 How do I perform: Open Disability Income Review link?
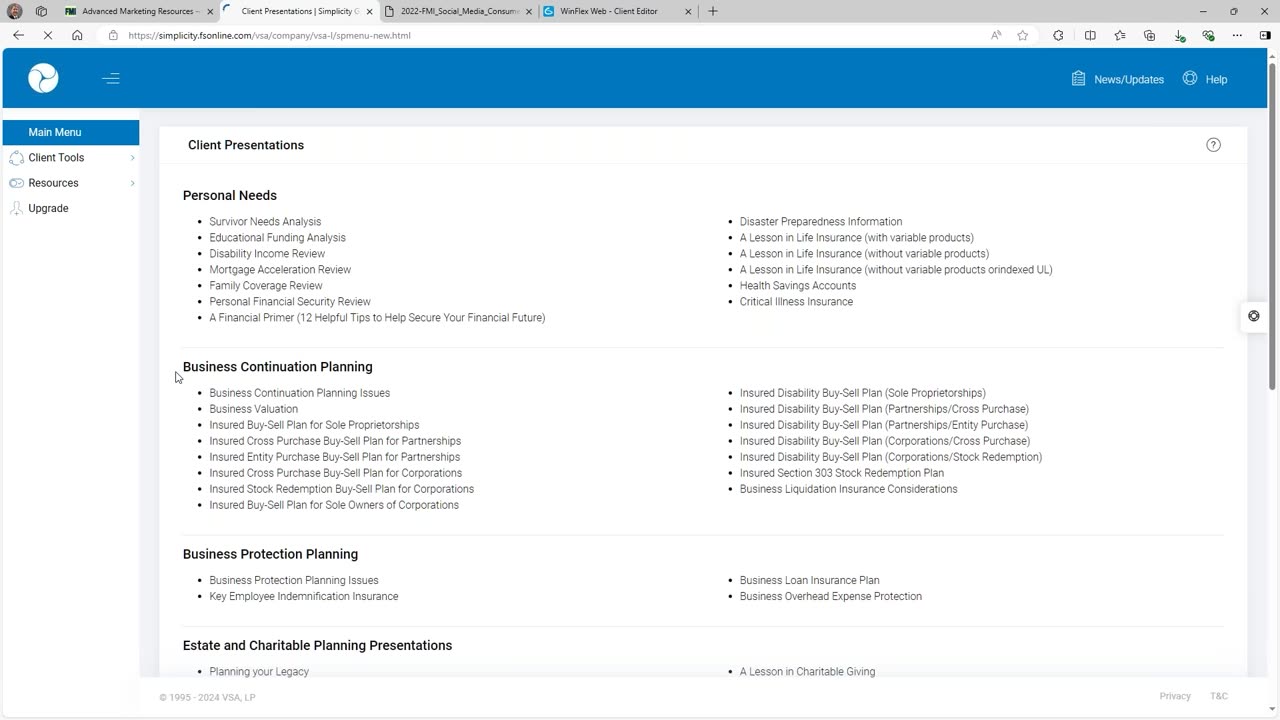click(267, 254)
